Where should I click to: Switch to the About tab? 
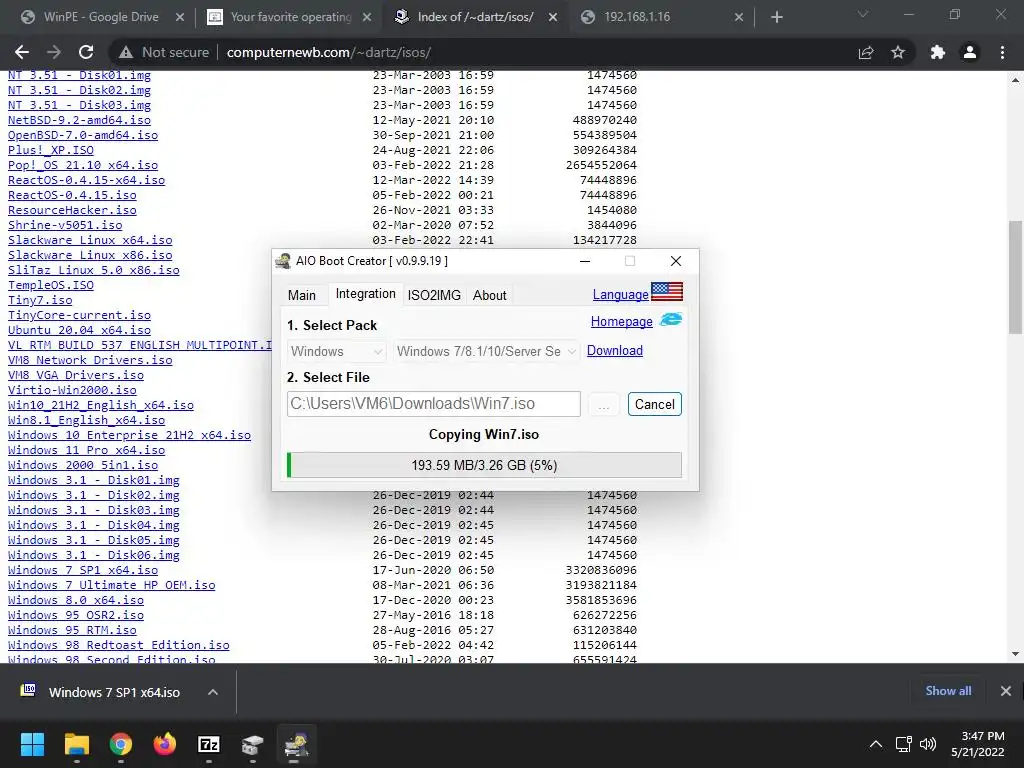point(490,295)
